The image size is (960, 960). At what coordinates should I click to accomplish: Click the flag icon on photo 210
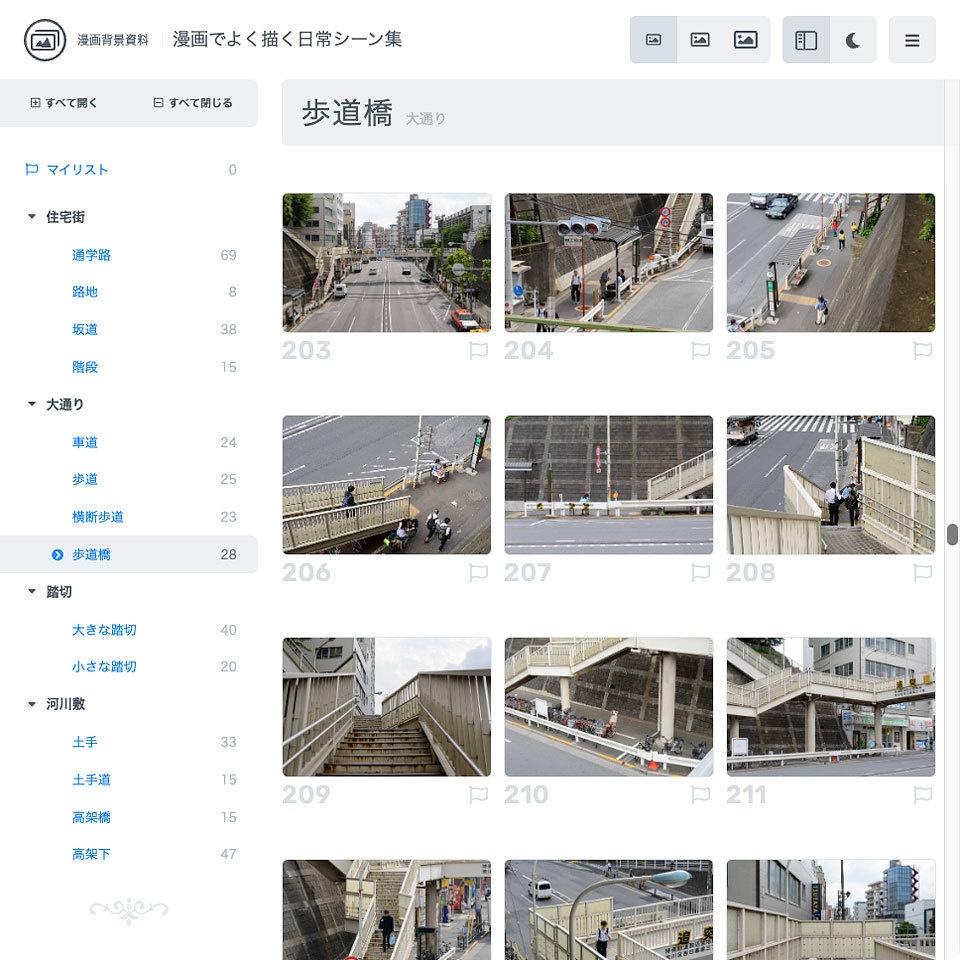(x=699, y=795)
